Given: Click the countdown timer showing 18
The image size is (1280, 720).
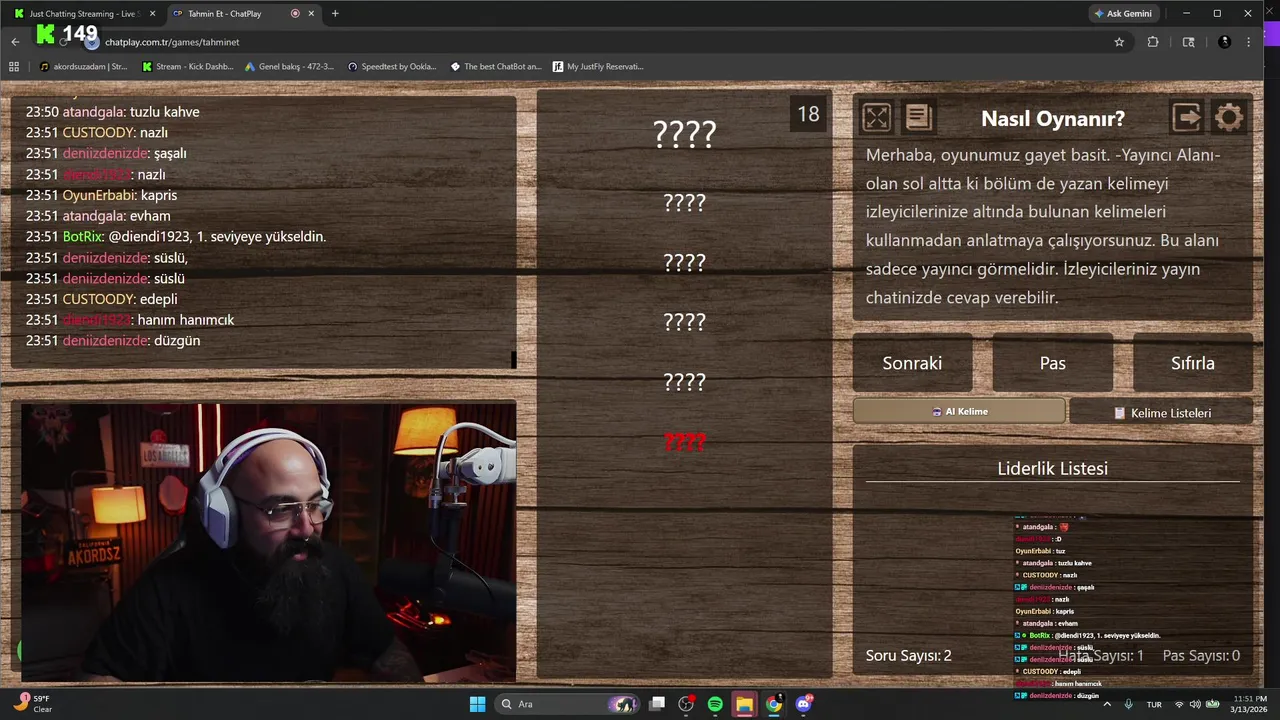Looking at the screenshot, I should pos(808,114).
